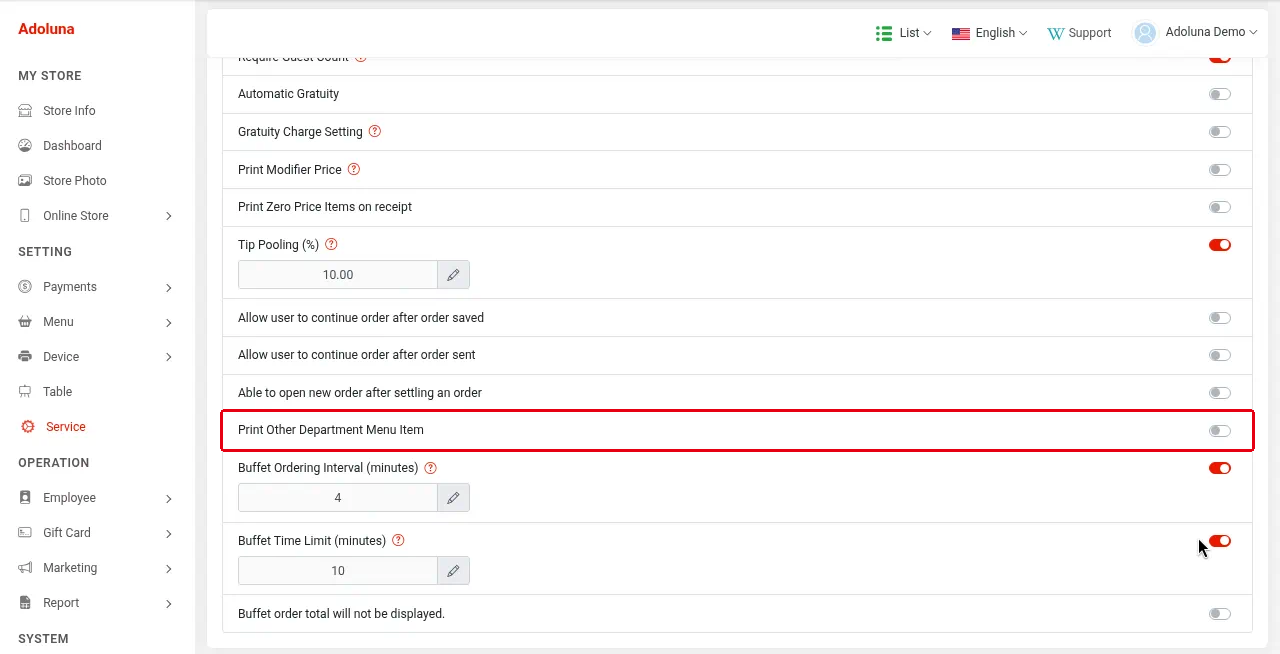
Task: Open the English language dropdown
Action: pyautogui.click(x=990, y=33)
